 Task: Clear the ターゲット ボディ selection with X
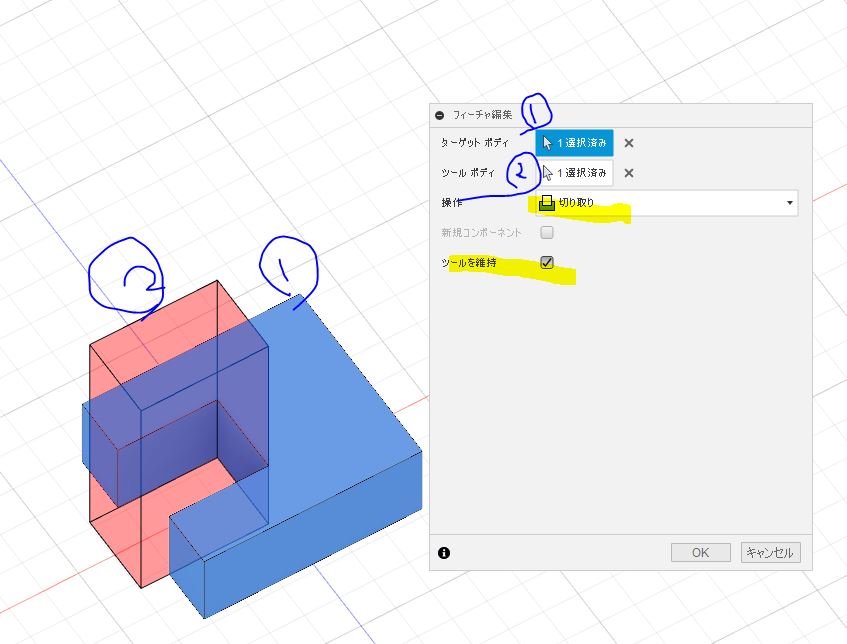click(x=629, y=143)
